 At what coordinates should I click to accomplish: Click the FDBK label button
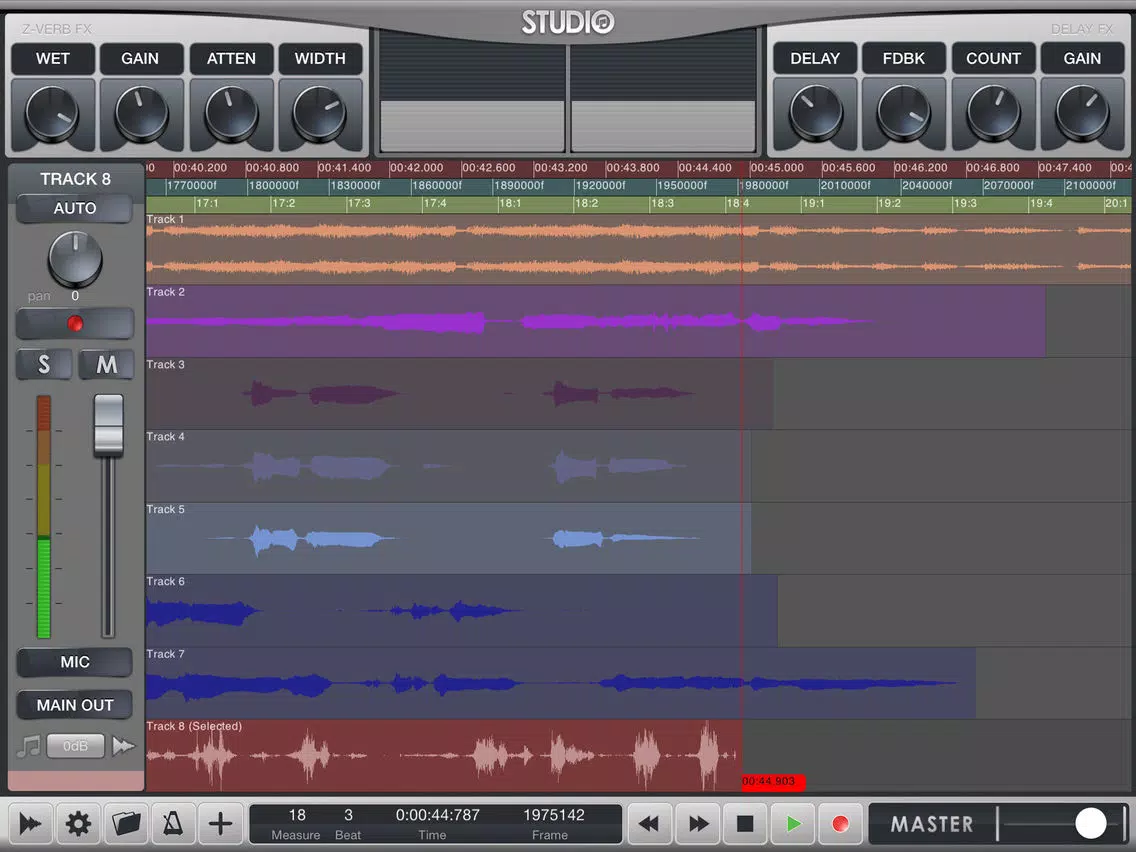click(x=903, y=59)
